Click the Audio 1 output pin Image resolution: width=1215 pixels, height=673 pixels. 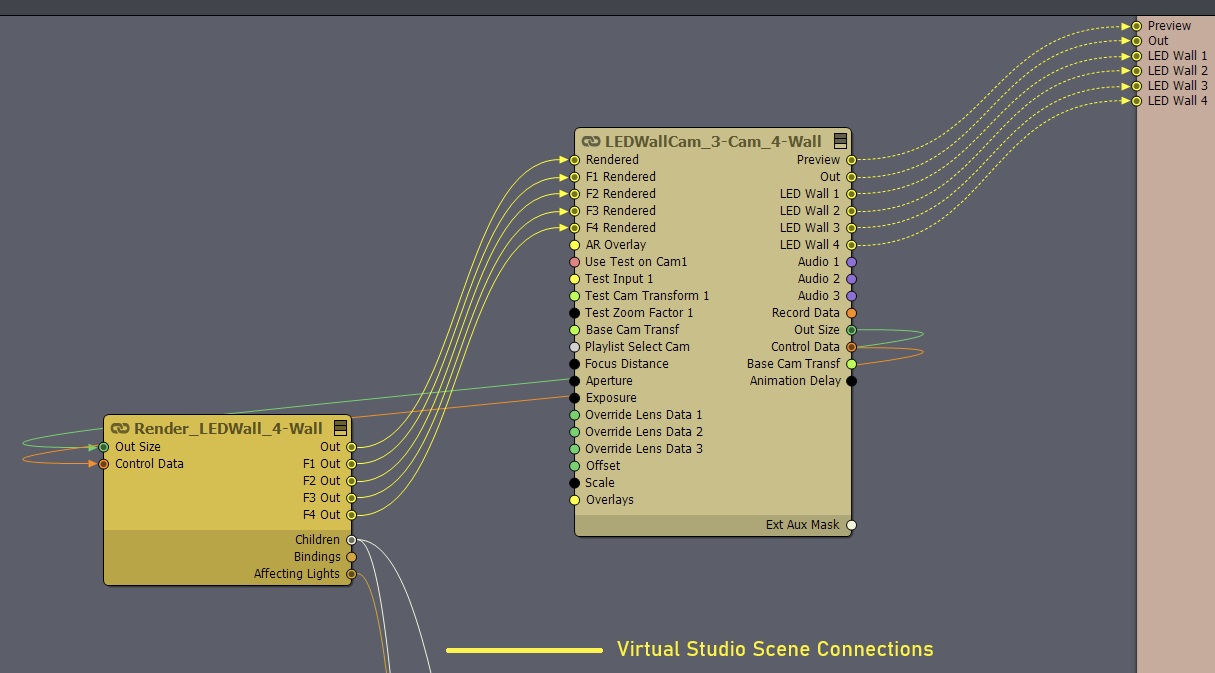(x=851, y=262)
